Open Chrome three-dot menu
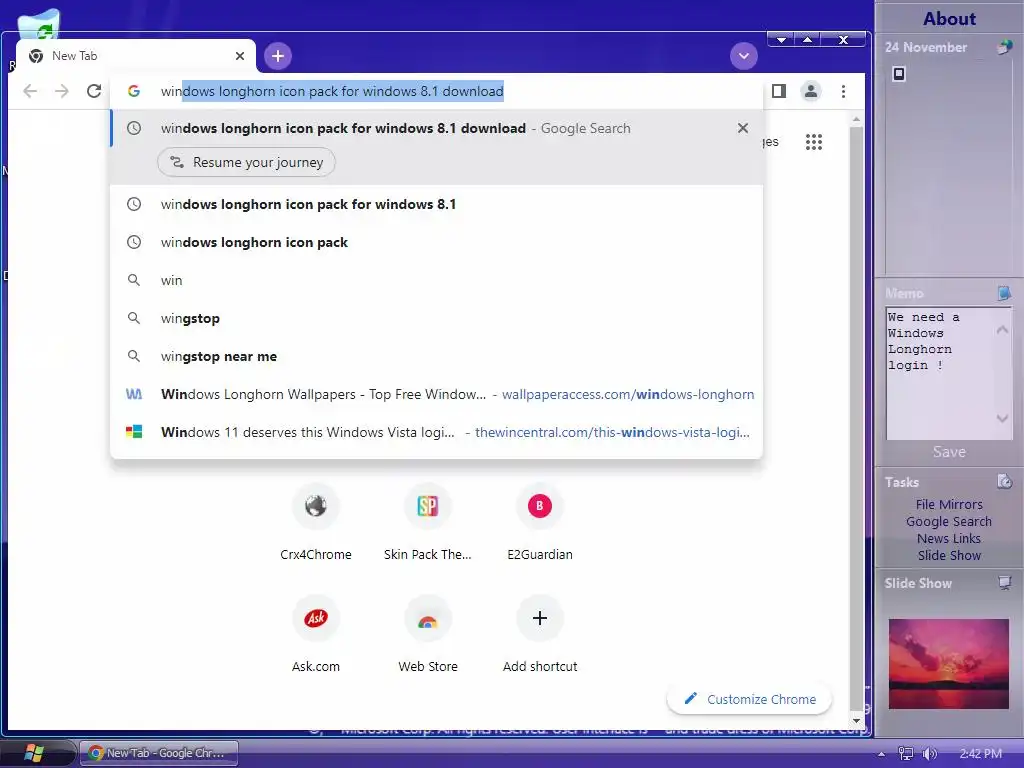The height and width of the screenshot is (768, 1024). [x=843, y=91]
